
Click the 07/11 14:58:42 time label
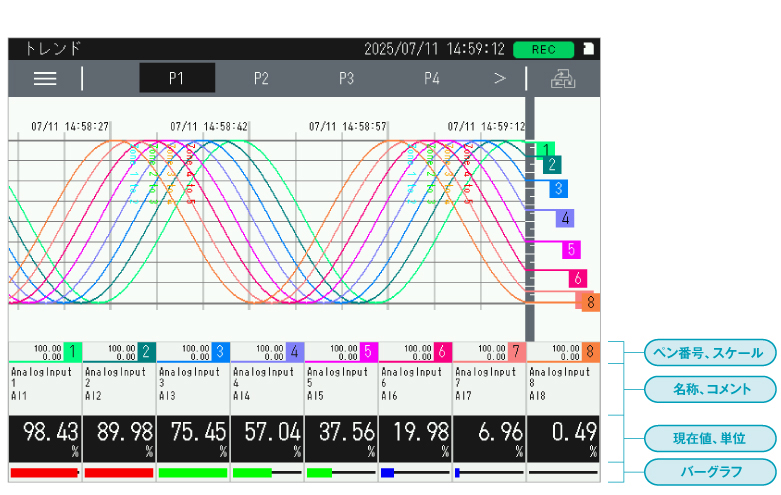click(209, 127)
